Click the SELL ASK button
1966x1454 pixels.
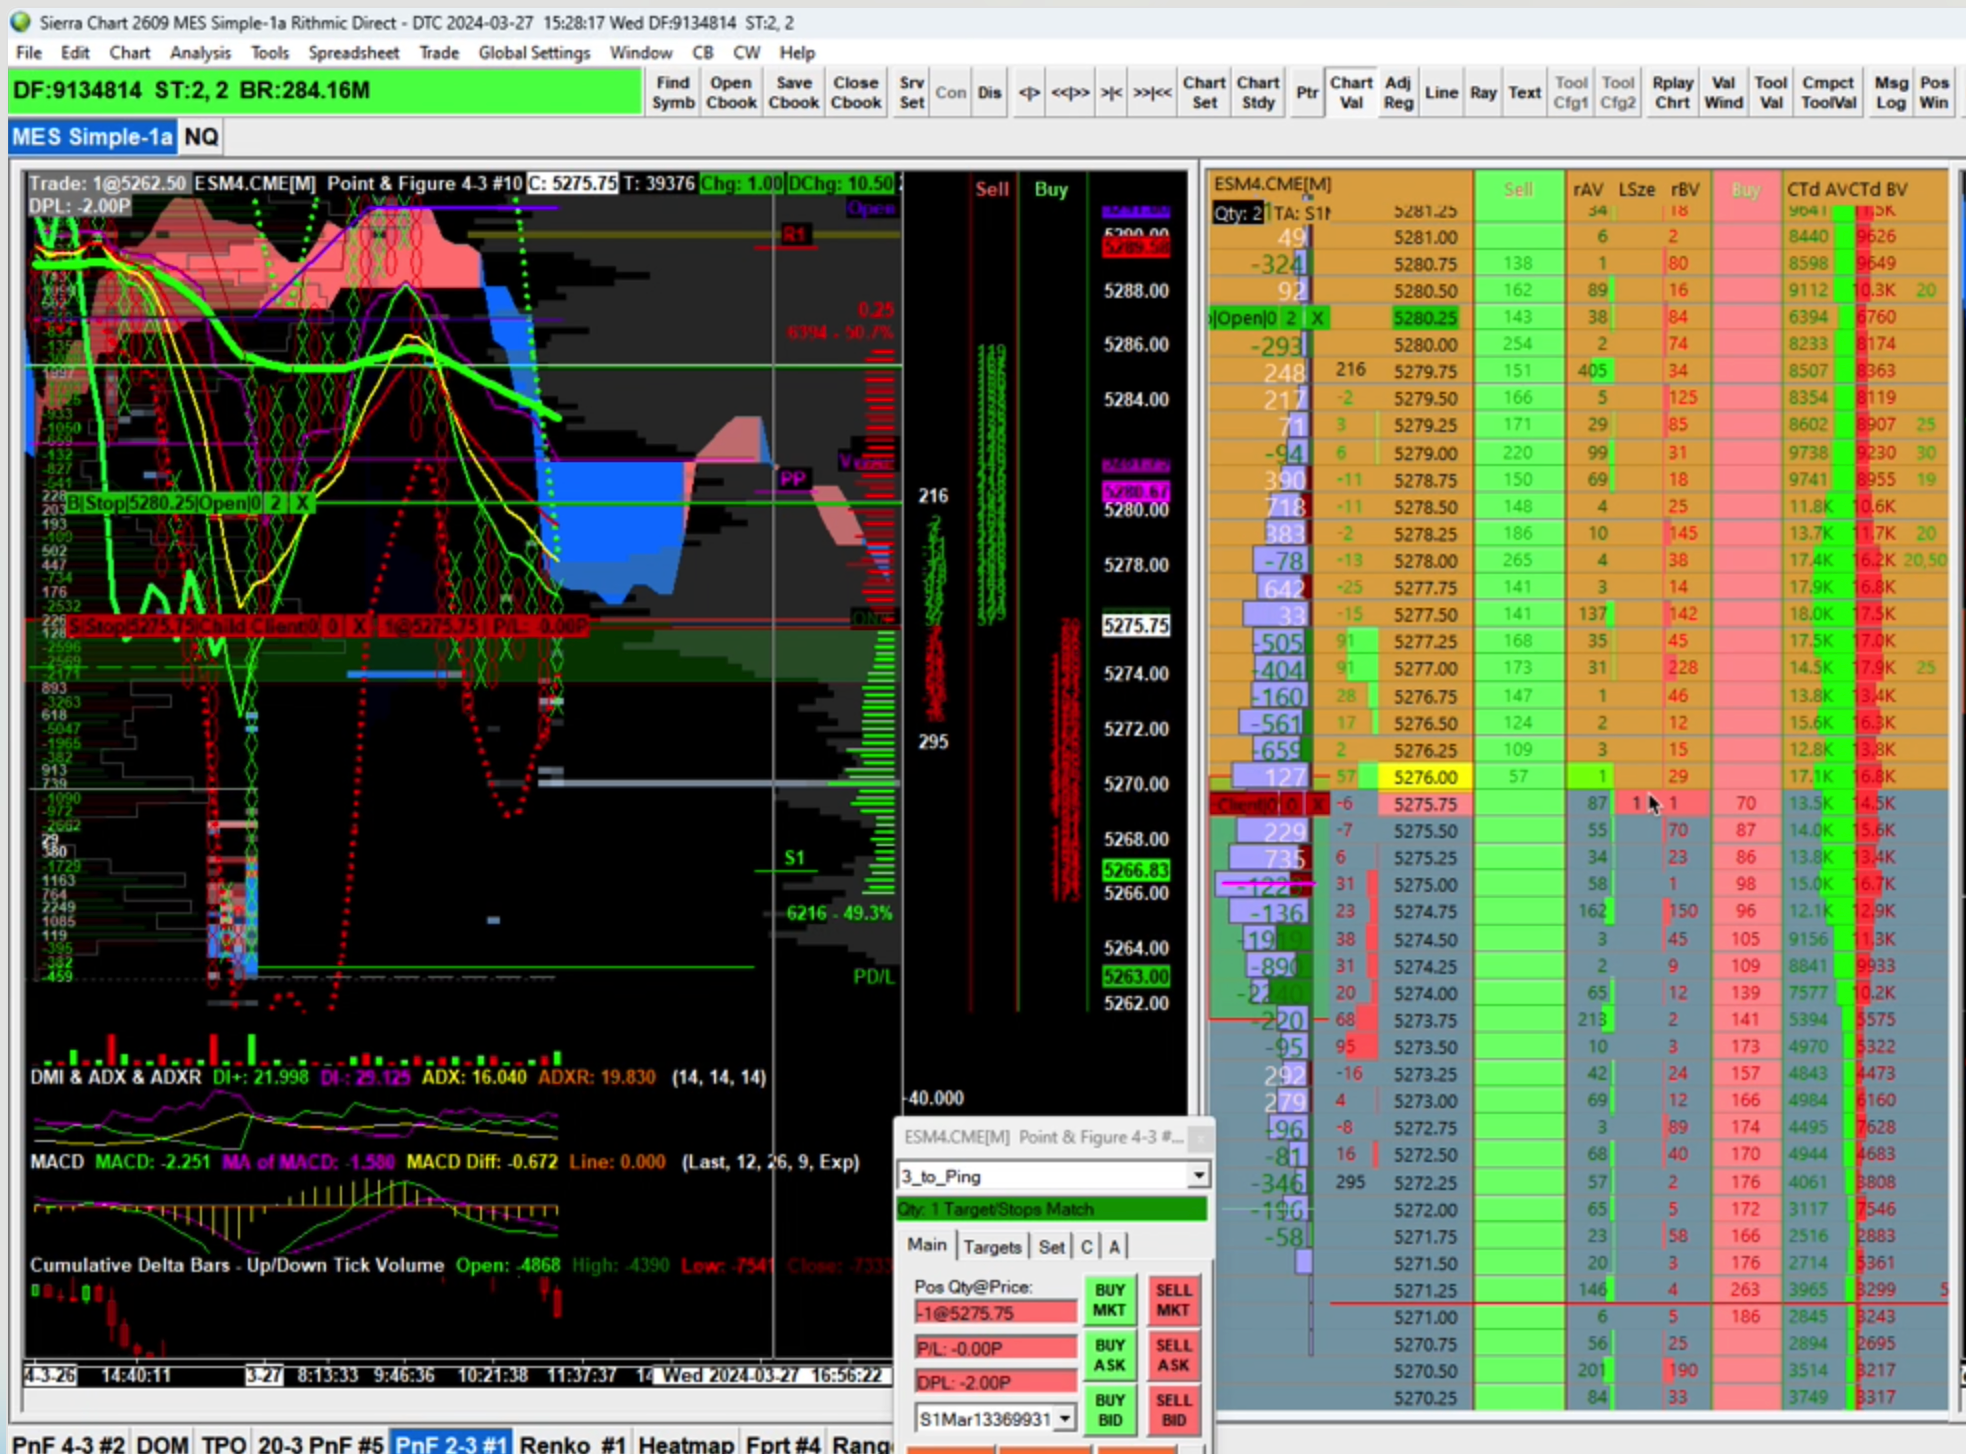pos(1173,1354)
